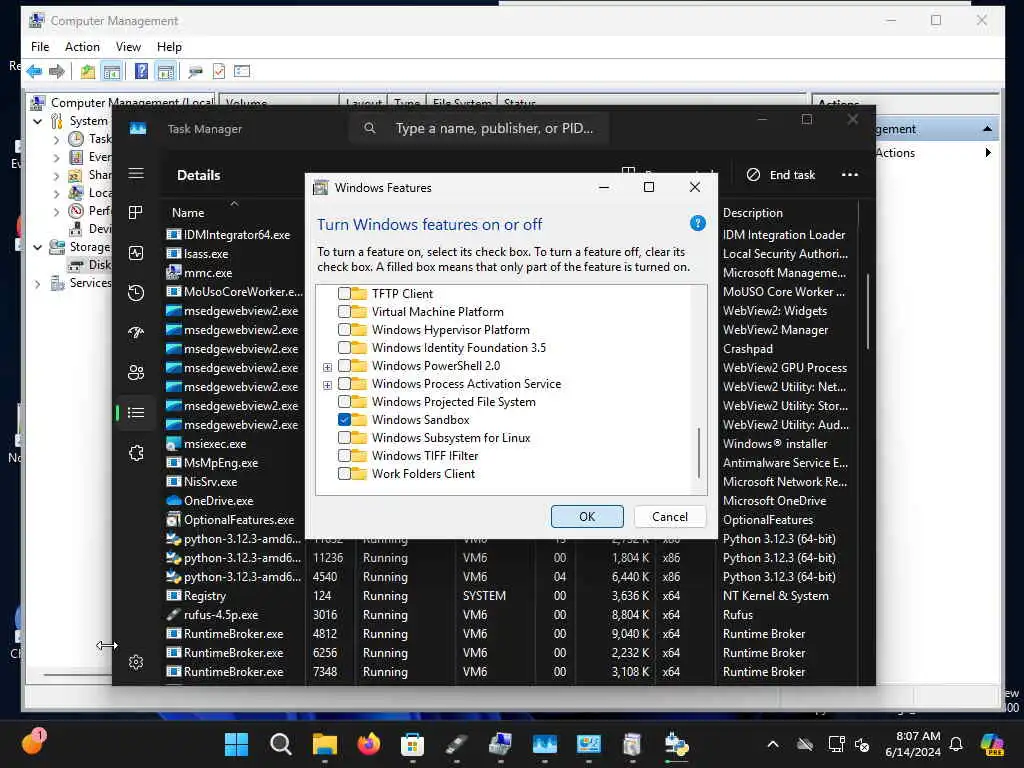Open File Explorer from taskbar

coord(325,744)
